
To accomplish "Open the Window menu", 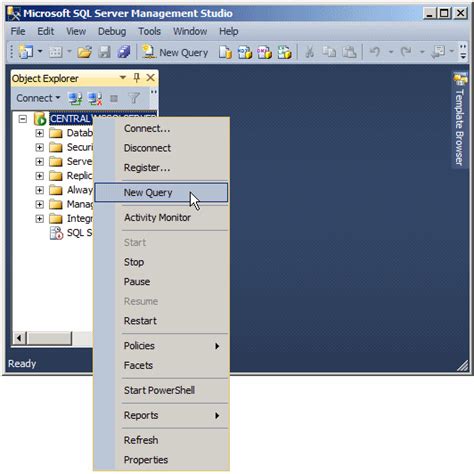I will (x=190, y=31).
